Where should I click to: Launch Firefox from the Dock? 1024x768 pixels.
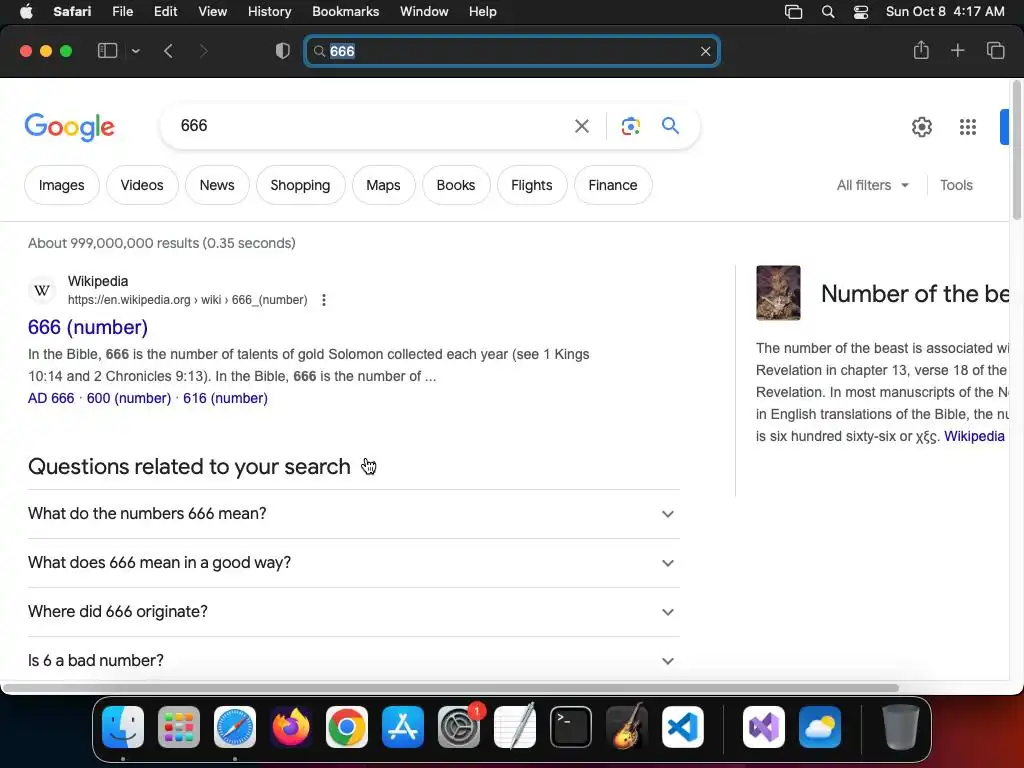(x=291, y=727)
